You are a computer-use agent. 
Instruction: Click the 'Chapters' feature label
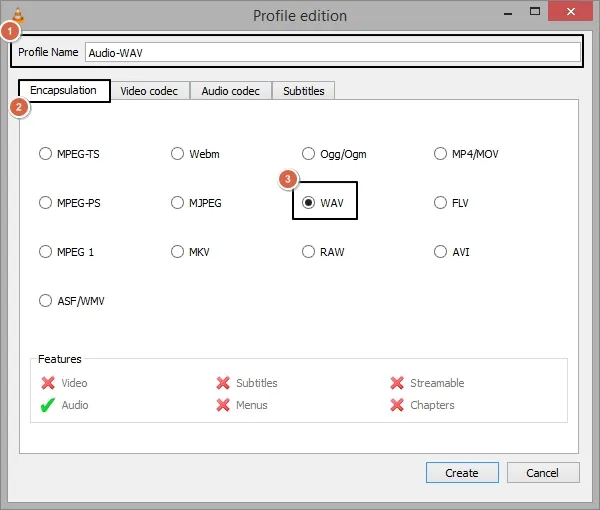[432, 405]
